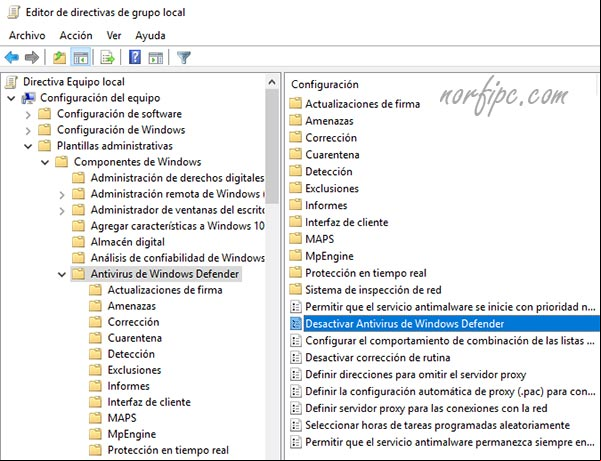
Task: Open Informes folder in right pane
Action: [326, 205]
